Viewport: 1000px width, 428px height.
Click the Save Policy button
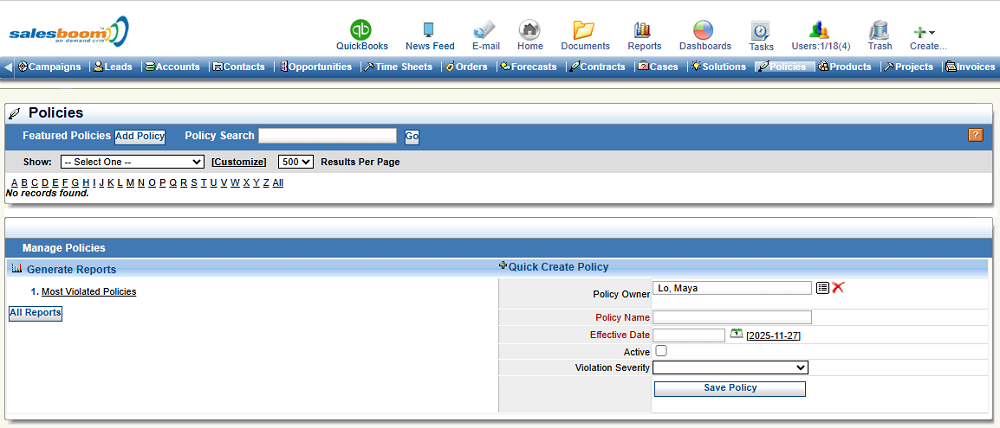coord(729,388)
